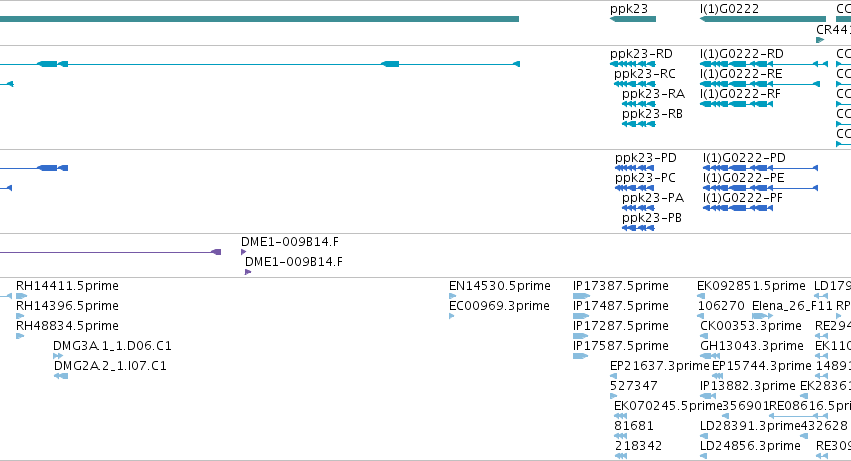This screenshot has height=461, width=851.
Task: Click the long purple feature line left of DME1-009B14.F
Action: coord(110,252)
